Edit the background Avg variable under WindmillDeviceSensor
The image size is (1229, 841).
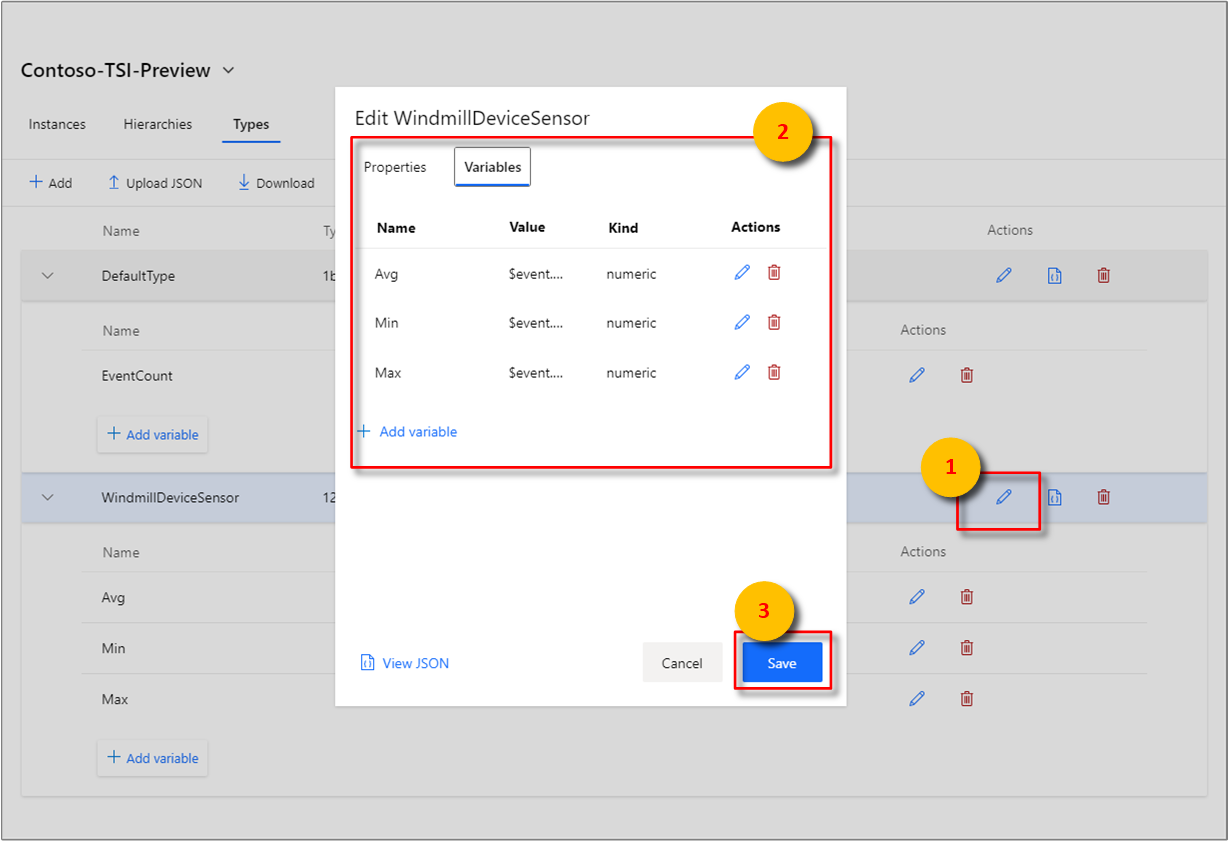point(917,597)
